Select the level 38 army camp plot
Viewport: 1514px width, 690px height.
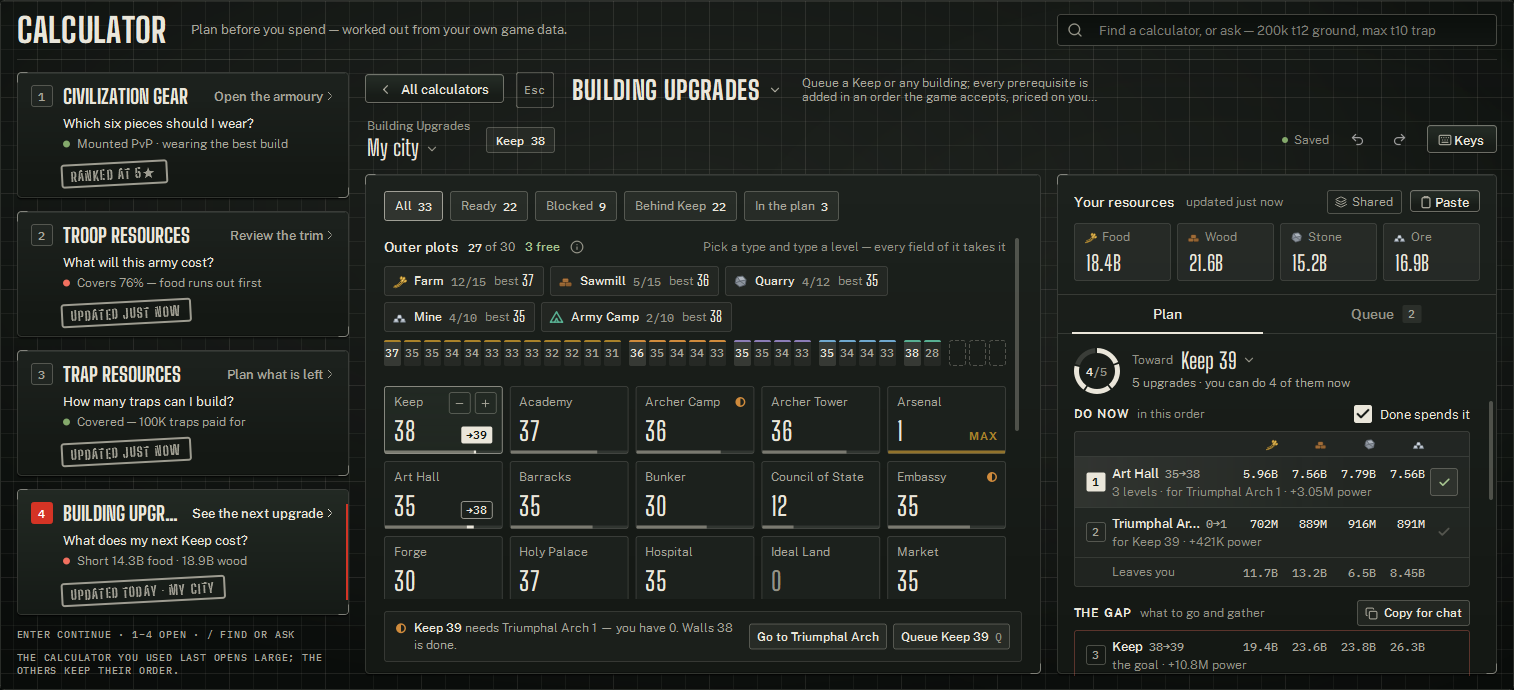point(912,353)
